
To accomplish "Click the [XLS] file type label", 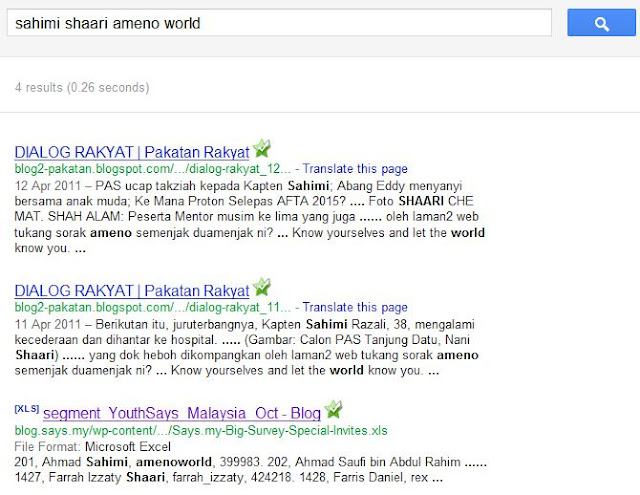I will 27,409.
